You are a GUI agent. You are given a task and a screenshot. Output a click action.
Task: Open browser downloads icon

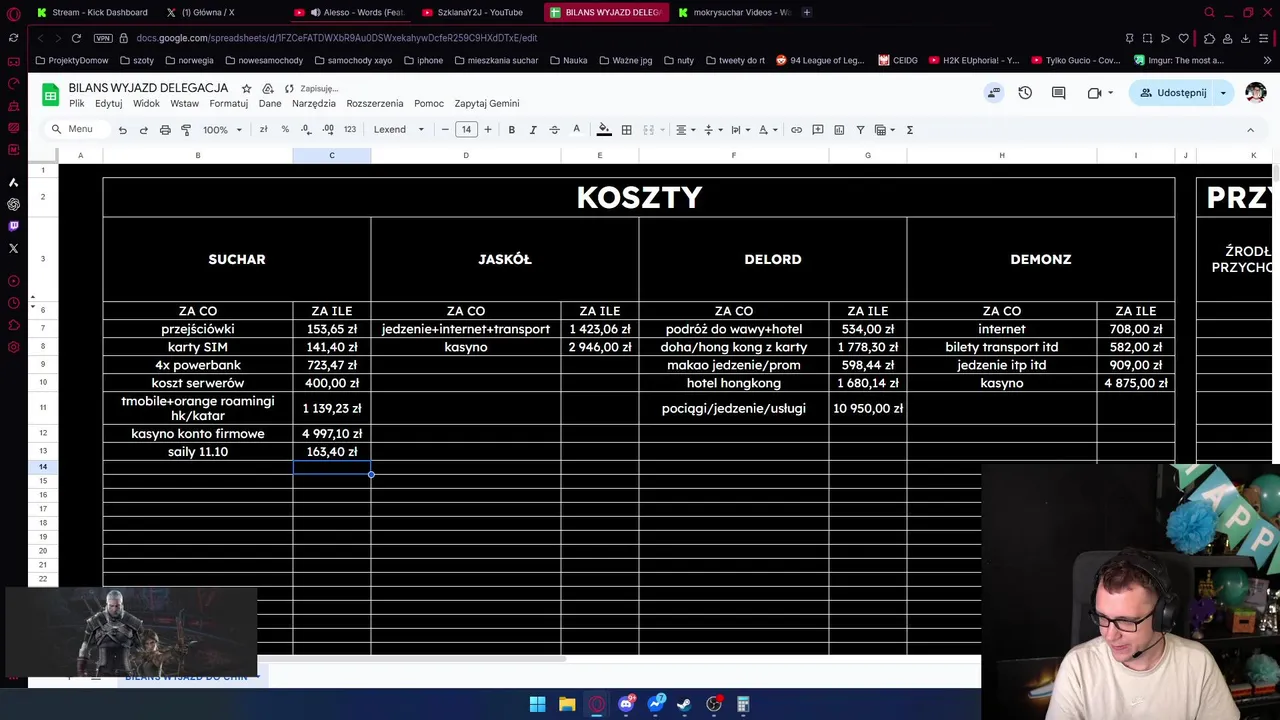(1245, 38)
